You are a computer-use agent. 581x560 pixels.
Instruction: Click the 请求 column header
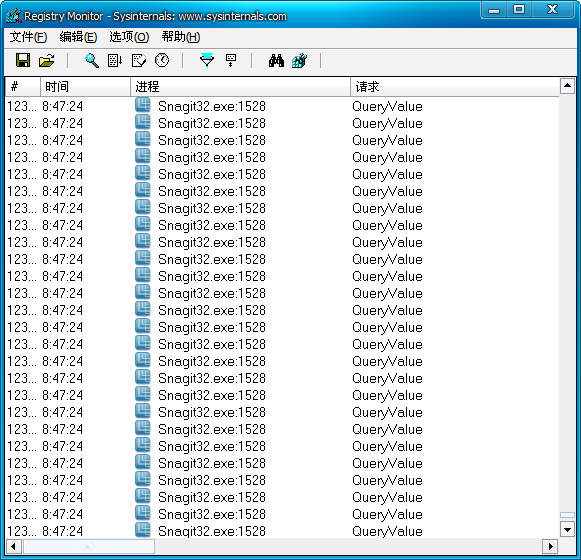point(455,87)
